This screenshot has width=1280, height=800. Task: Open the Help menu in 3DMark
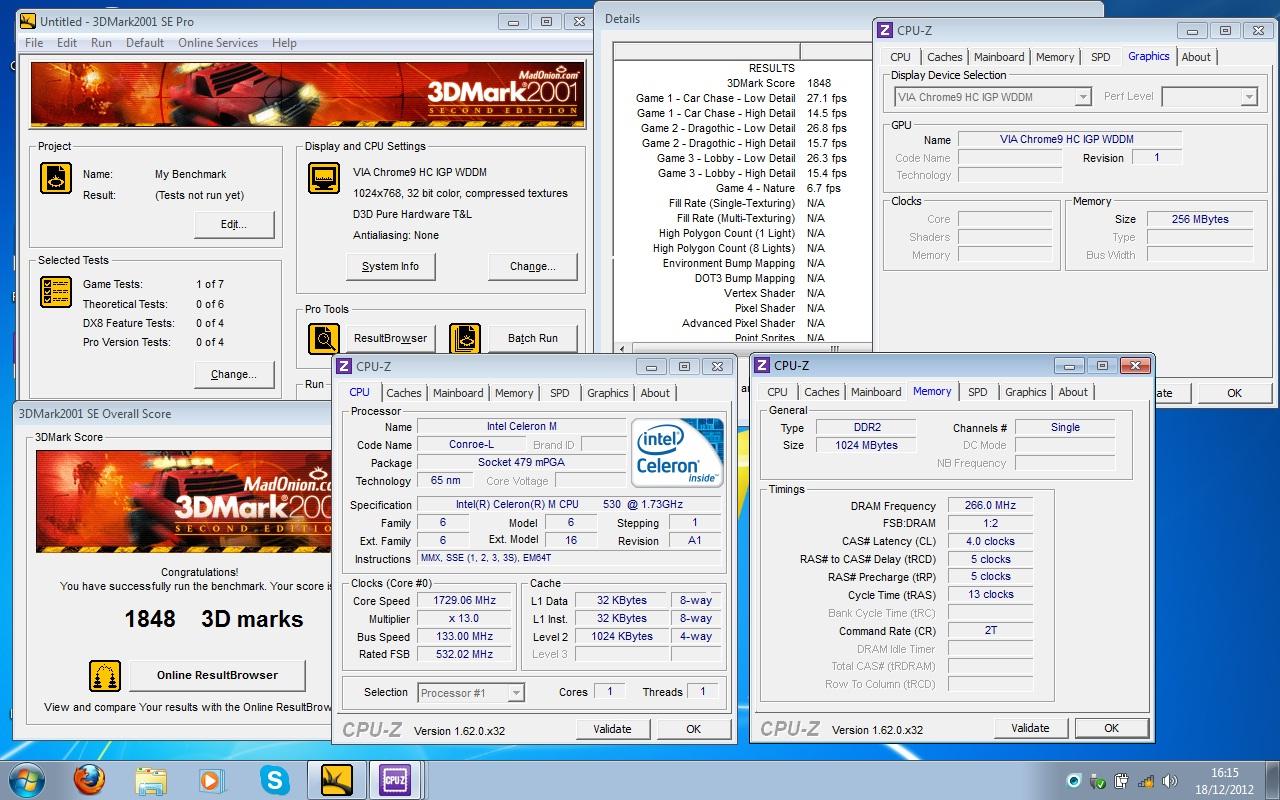click(284, 43)
